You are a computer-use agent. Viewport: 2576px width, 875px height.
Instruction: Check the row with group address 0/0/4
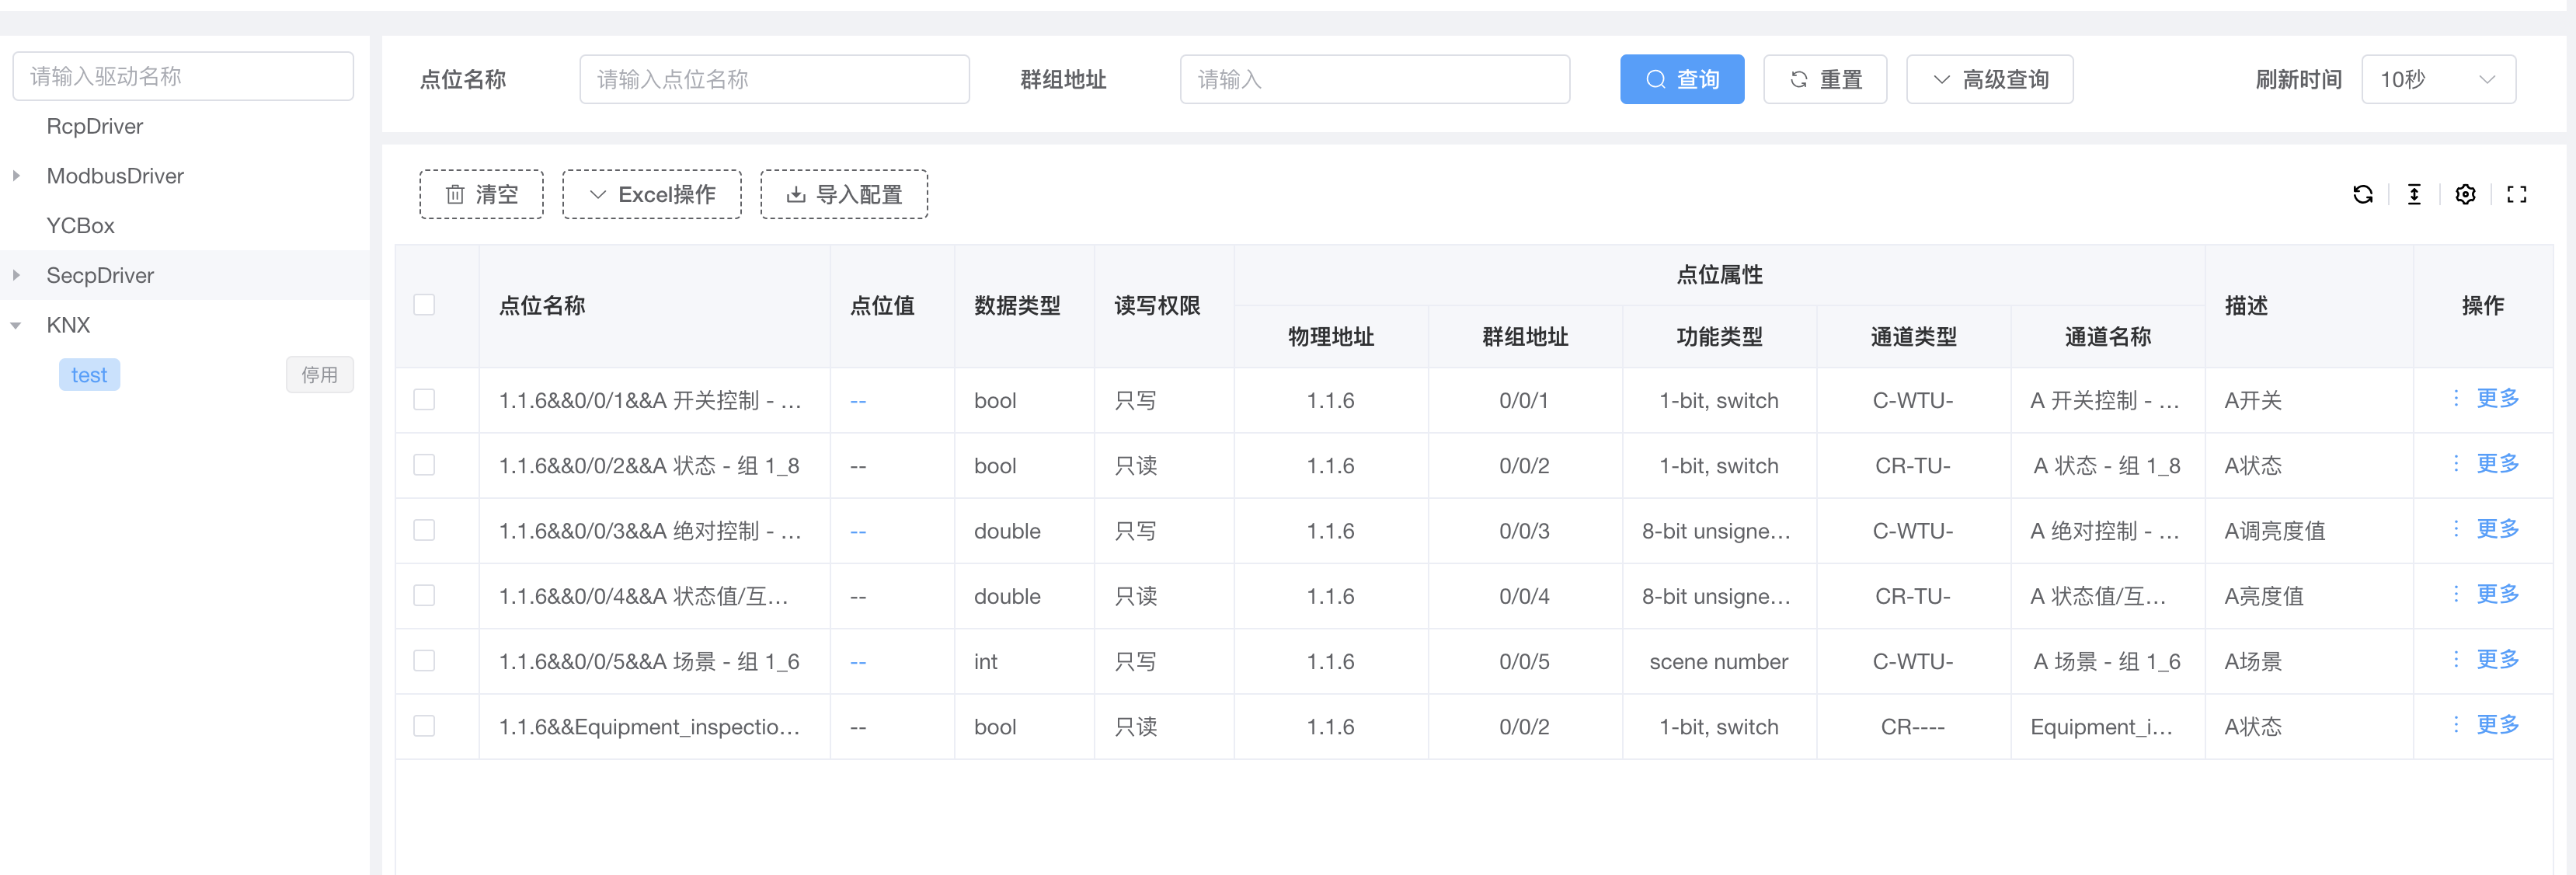[424, 596]
